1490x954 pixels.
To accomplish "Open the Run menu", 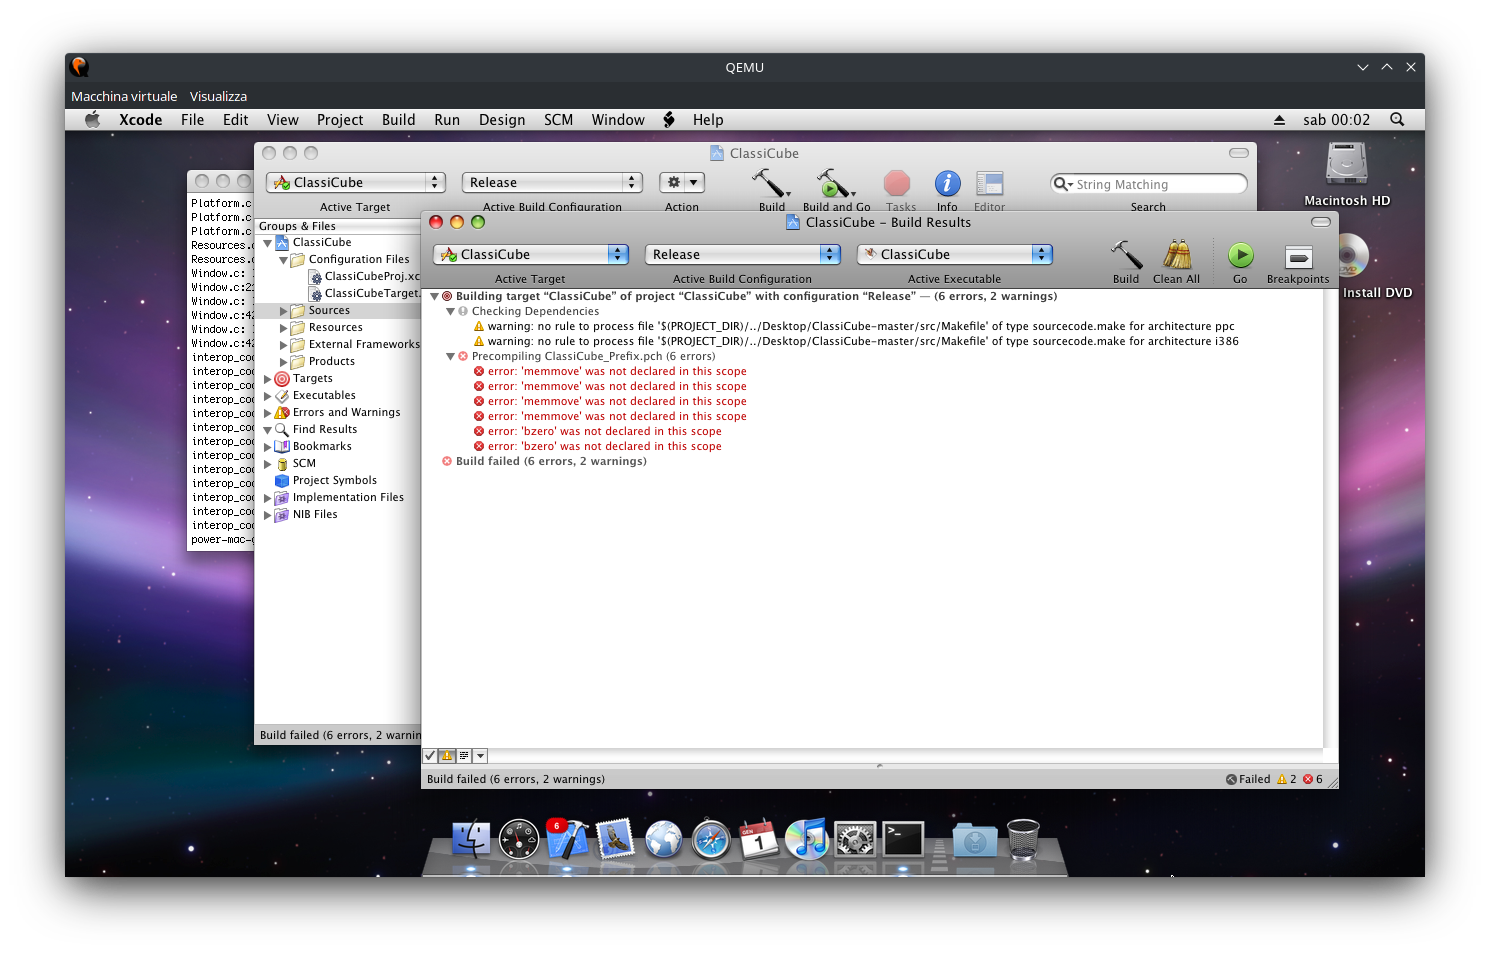I will 447,120.
